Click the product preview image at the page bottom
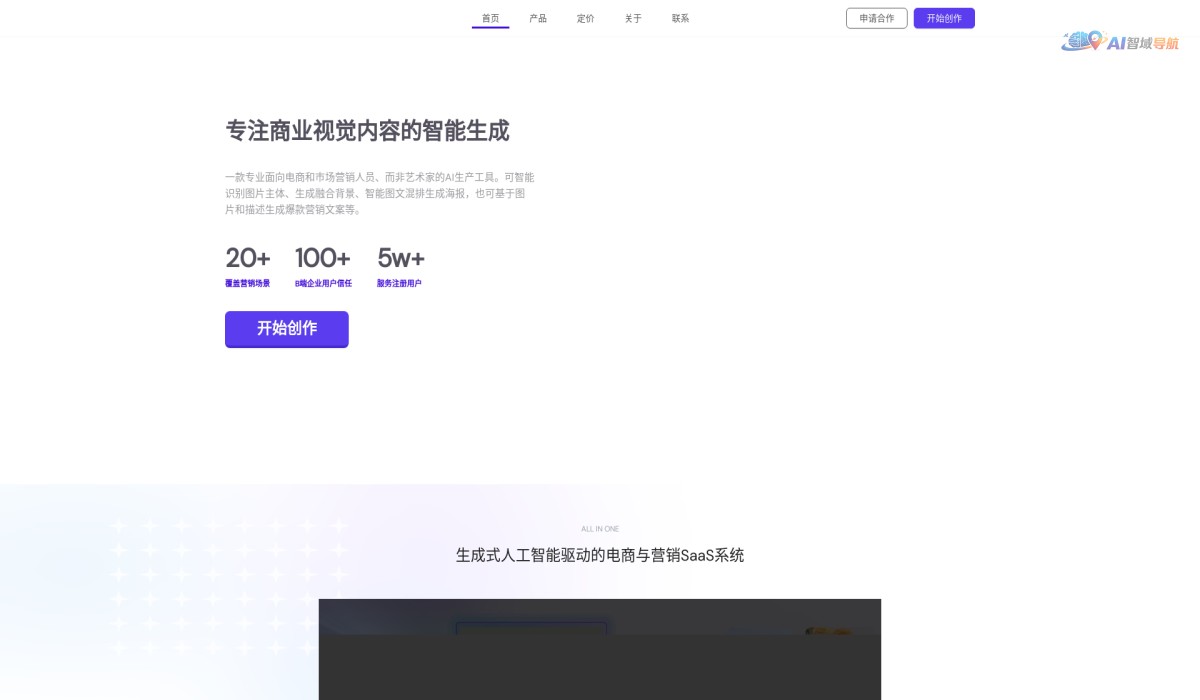Viewport: 1200px width, 700px height. (x=599, y=650)
